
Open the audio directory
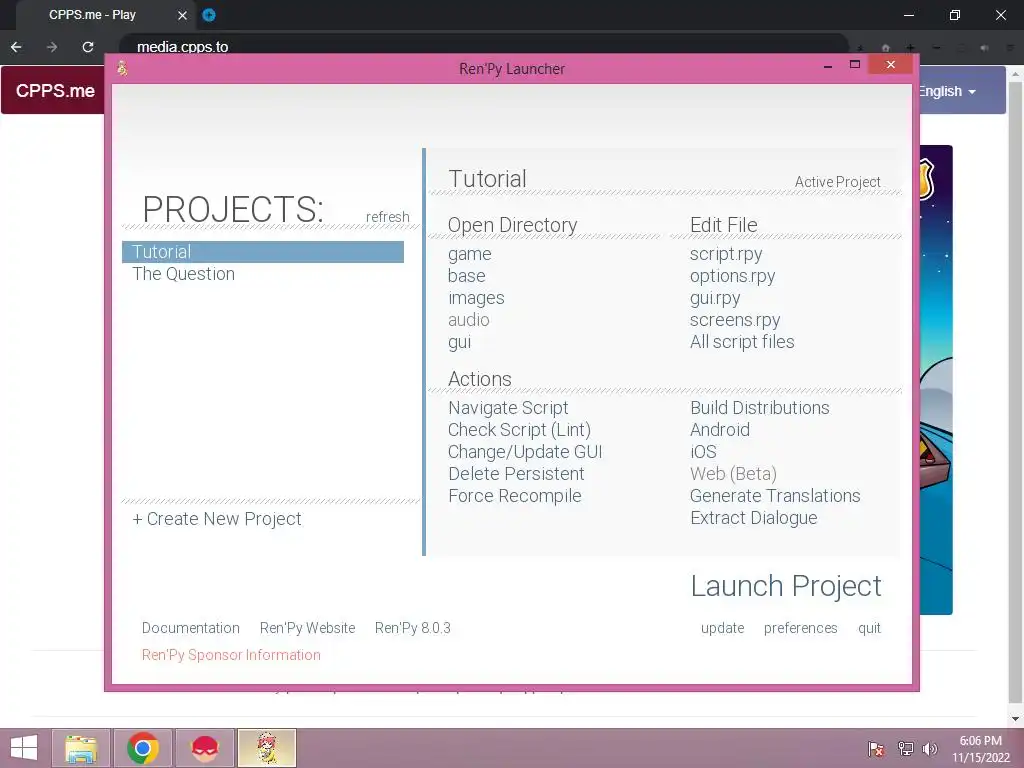pyautogui.click(x=468, y=320)
